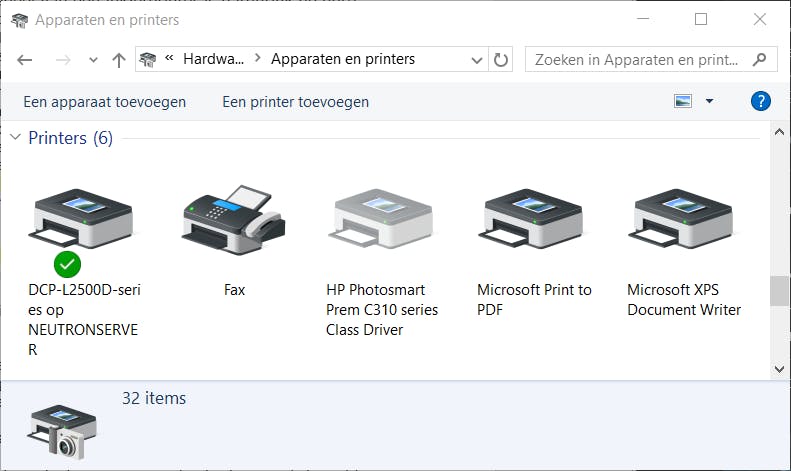The width and height of the screenshot is (791, 471).
Task: Click the scrollbar down arrow
Action: [x=779, y=369]
